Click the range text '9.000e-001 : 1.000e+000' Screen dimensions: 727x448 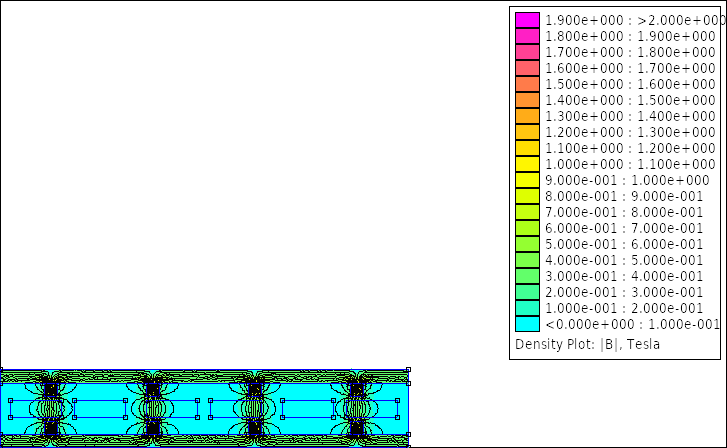coord(627,180)
